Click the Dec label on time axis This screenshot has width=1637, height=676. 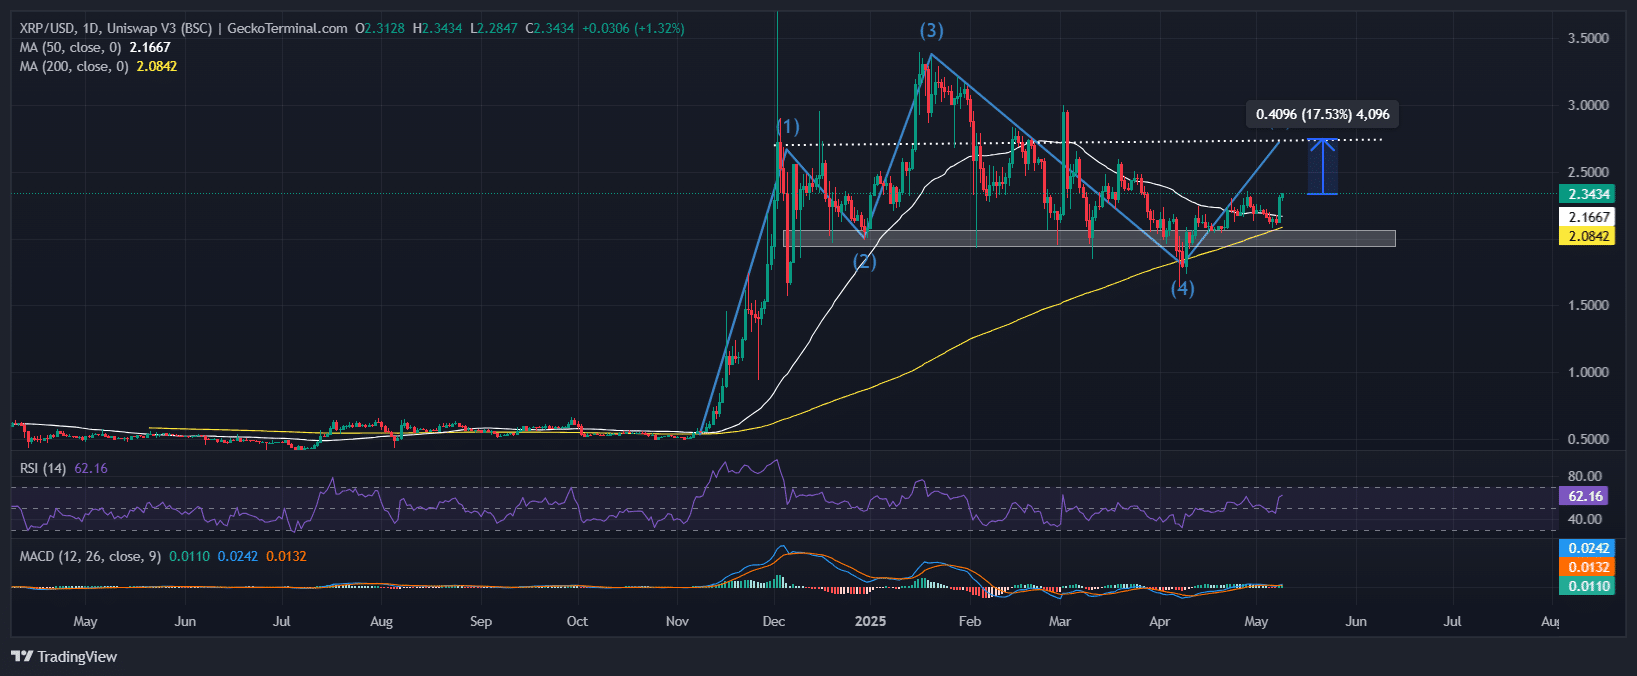pos(773,621)
